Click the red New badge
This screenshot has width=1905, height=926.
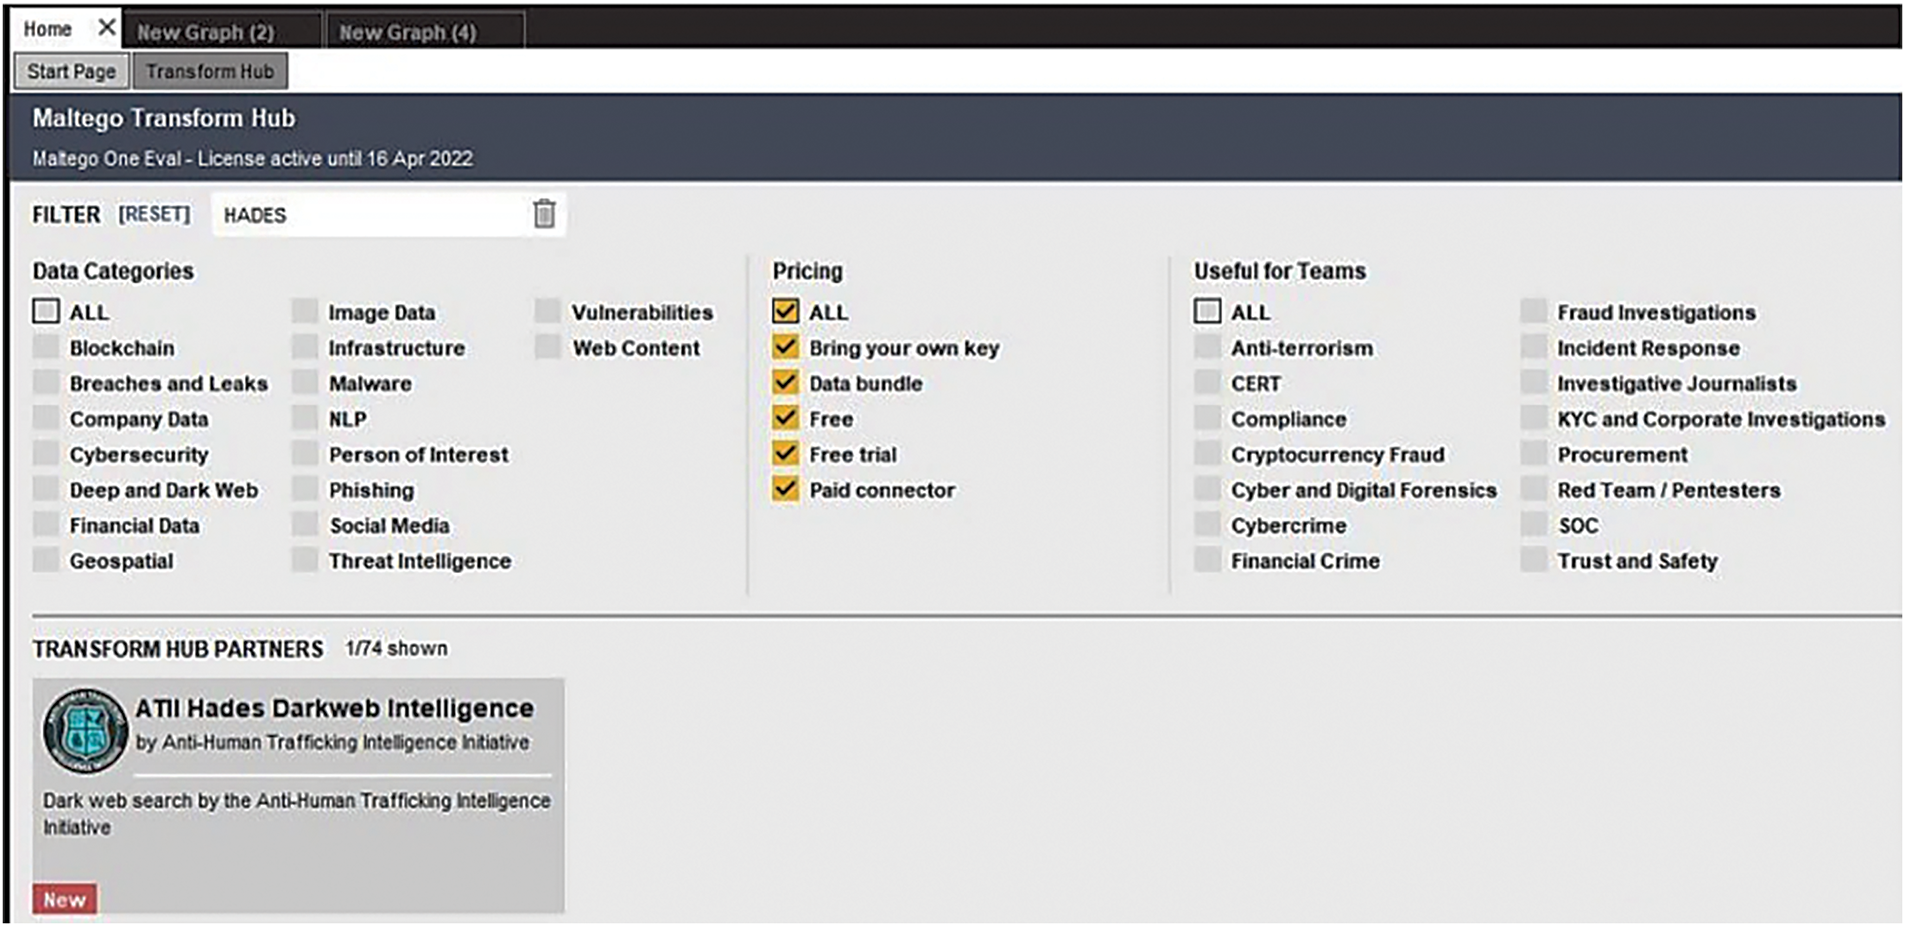pos(65,899)
